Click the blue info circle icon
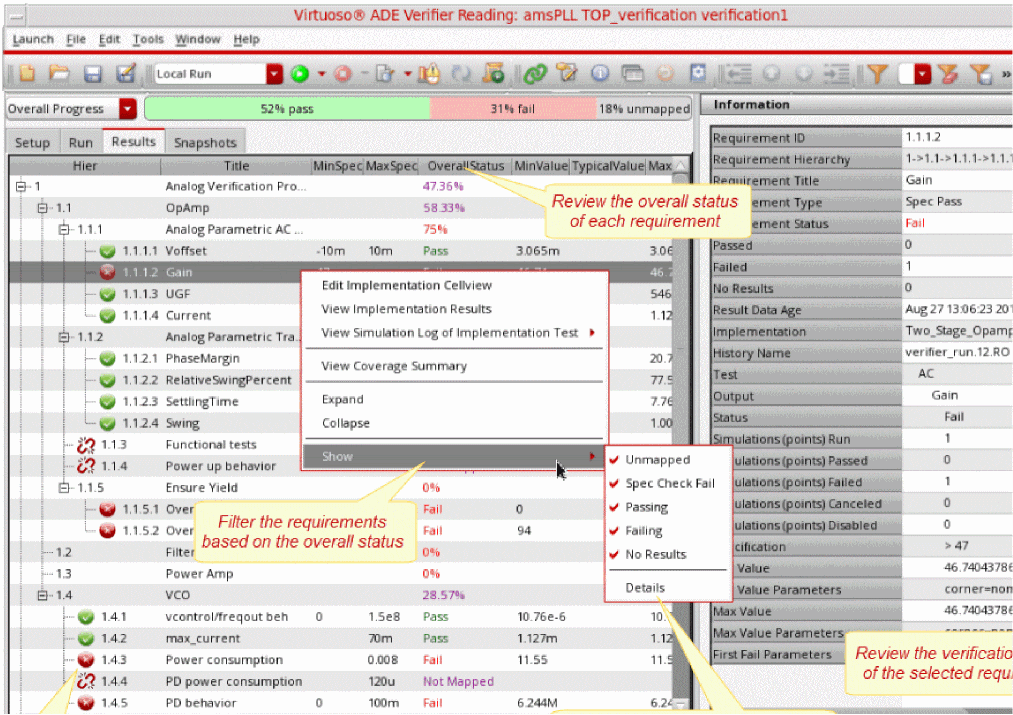The width and height of the screenshot is (1013, 715). coord(600,74)
